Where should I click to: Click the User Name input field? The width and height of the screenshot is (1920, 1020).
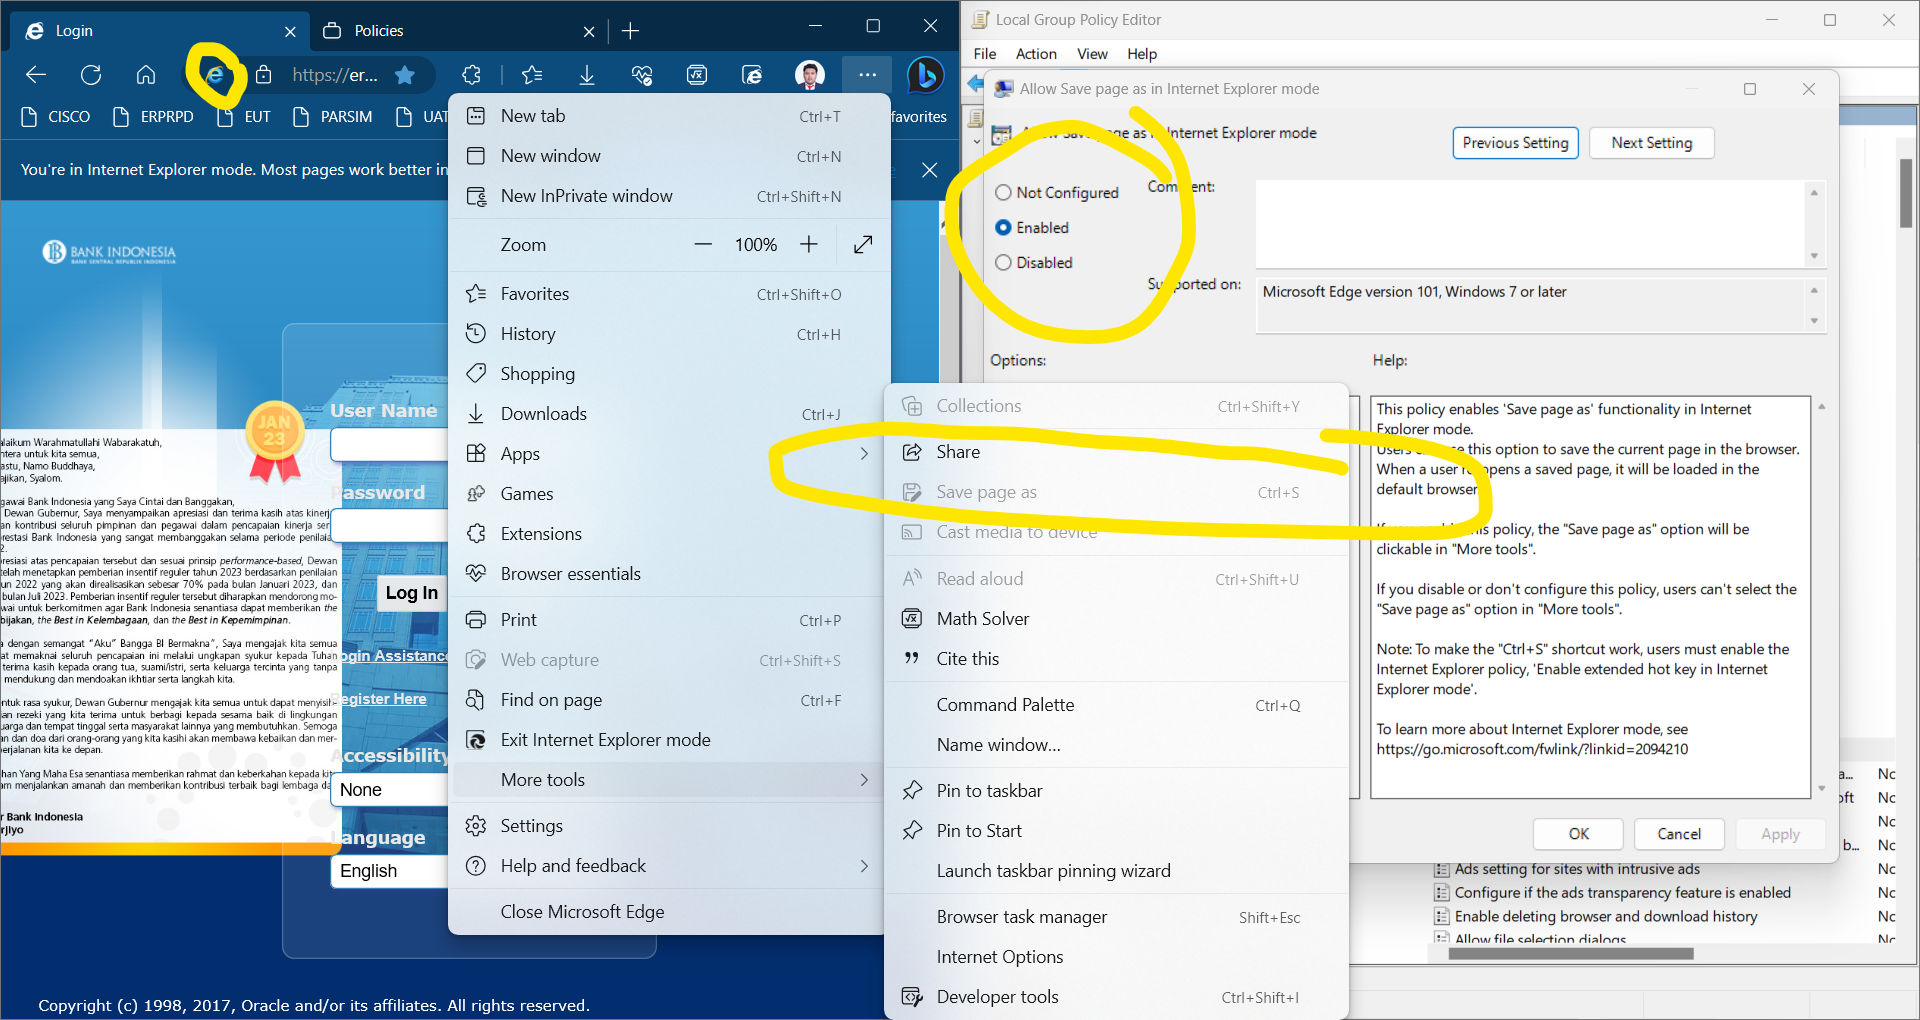[390, 445]
